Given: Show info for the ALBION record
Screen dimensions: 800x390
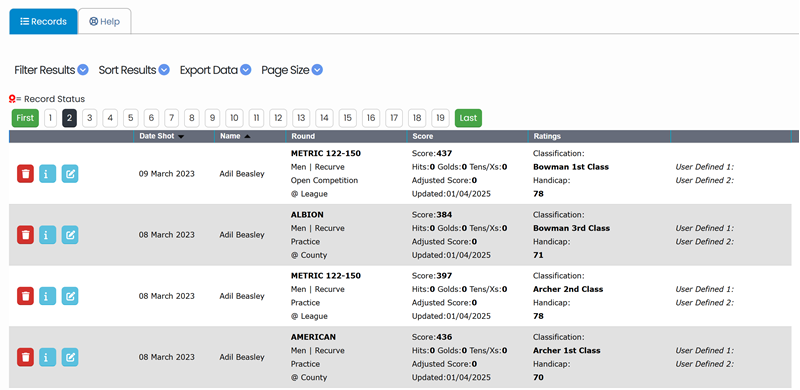Looking at the screenshot, I should pyautogui.click(x=47, y=235).
